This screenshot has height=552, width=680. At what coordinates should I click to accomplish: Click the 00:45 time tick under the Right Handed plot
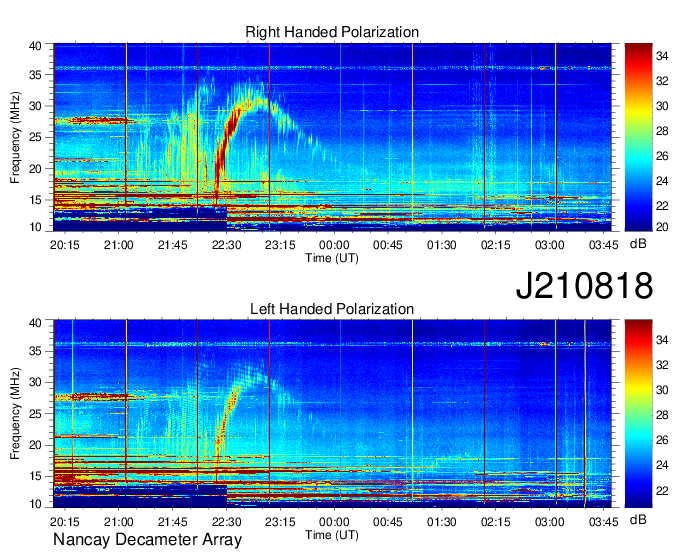(x=388, y=245)
